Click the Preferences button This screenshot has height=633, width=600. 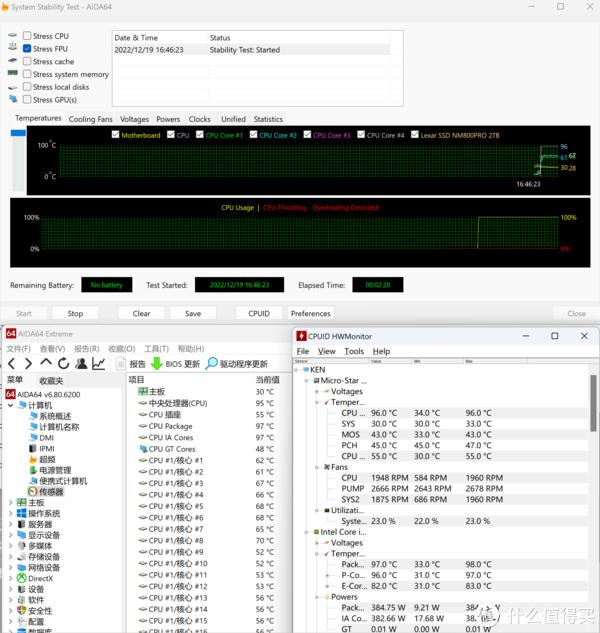(310, 313)
